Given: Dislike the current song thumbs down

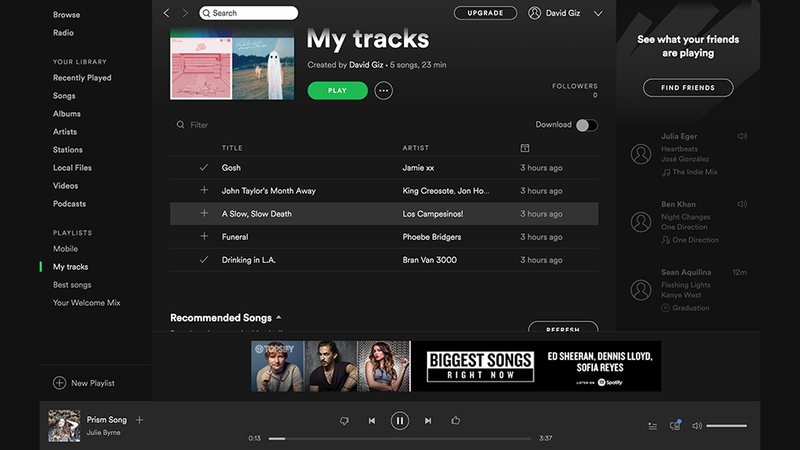Looking at the screenshot, I should (x=344, y=421).
